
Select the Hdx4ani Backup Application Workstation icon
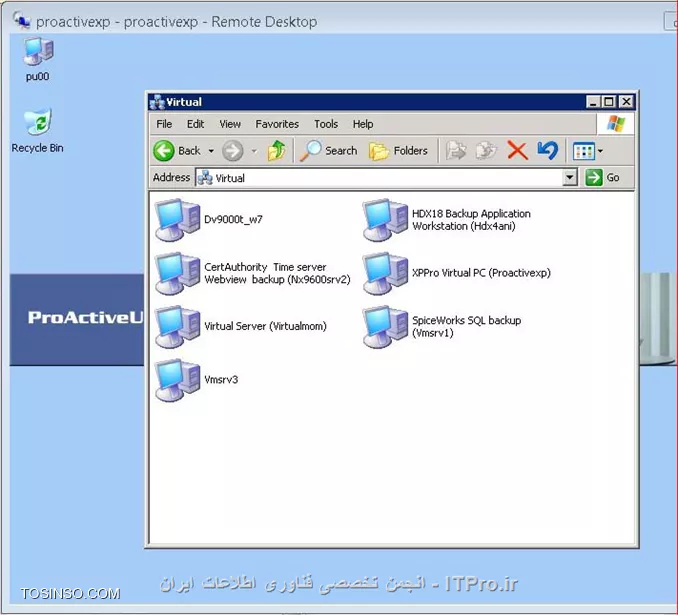385,220
